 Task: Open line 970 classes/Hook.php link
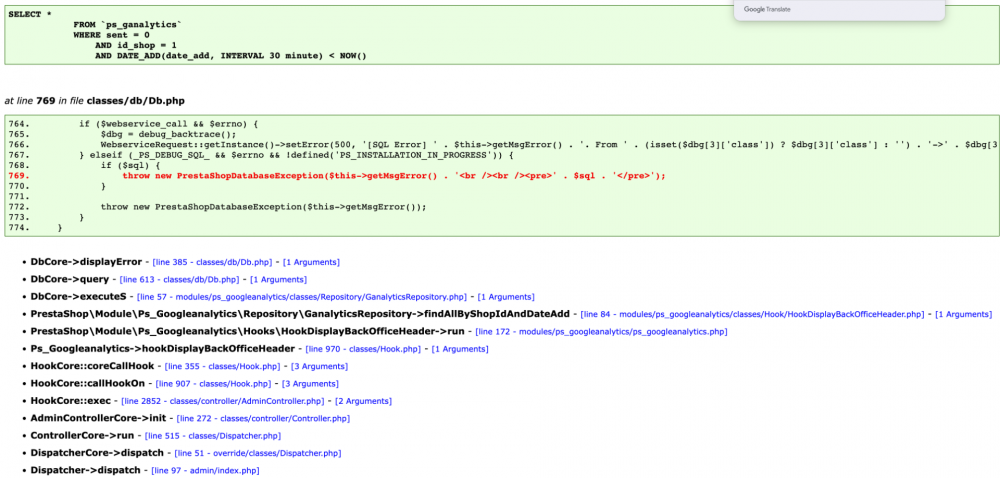[x=363, y=349]
